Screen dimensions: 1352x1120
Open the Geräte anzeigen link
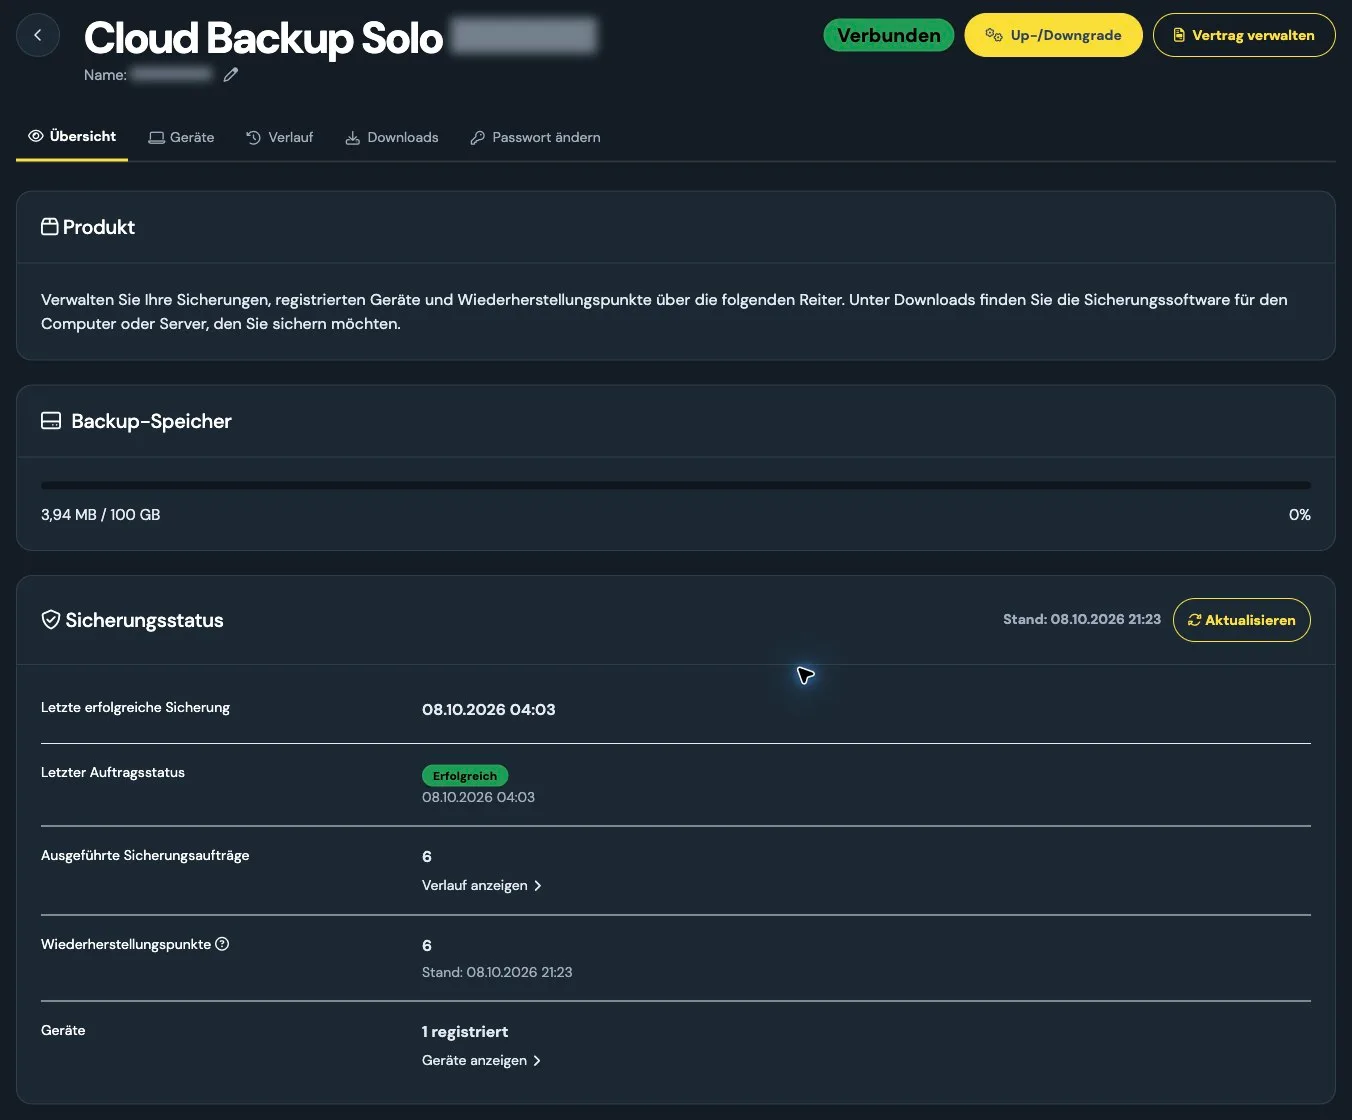482,1060
